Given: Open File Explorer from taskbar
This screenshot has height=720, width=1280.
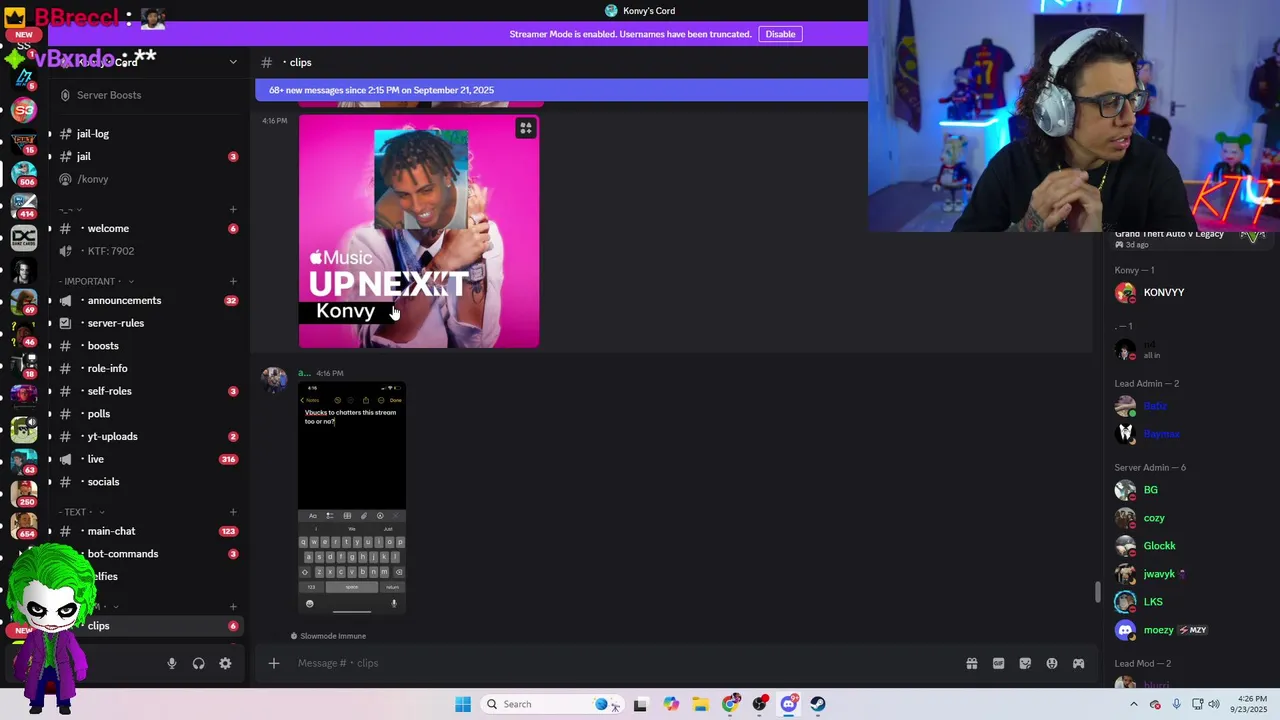Looking at the screenshot, I should (700, 704).
